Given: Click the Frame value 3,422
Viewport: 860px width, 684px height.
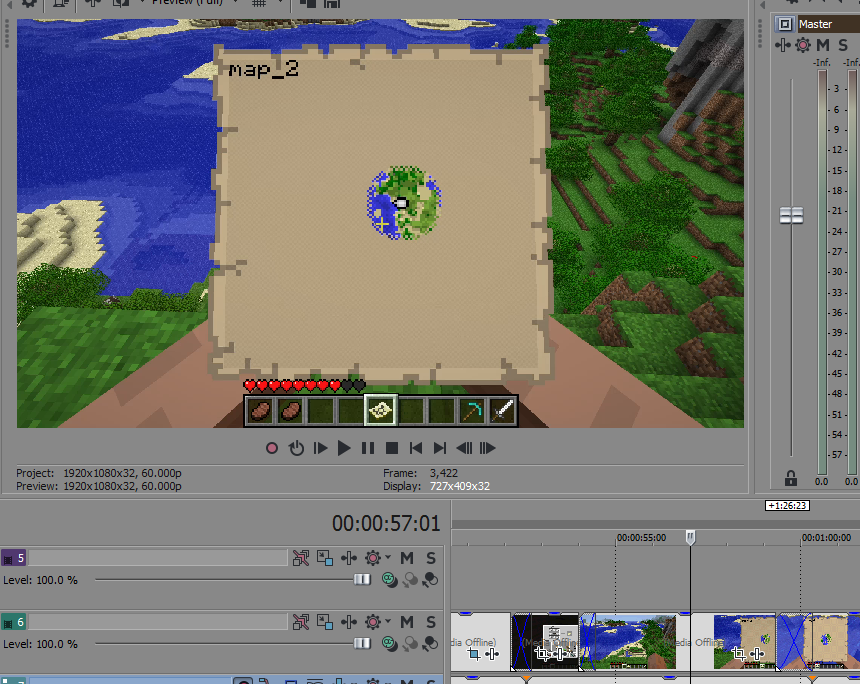Looking at the screenshot, I should 444,473.
